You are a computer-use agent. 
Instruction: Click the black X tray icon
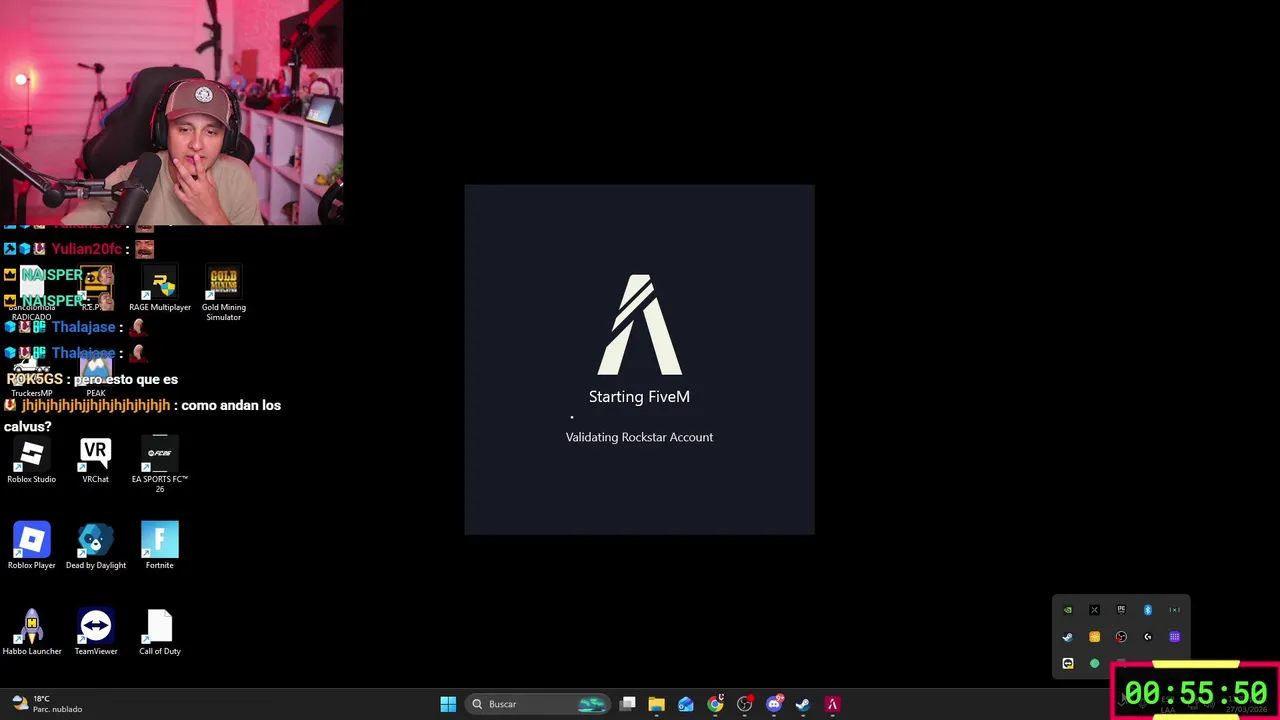(x=1094, y=610)
